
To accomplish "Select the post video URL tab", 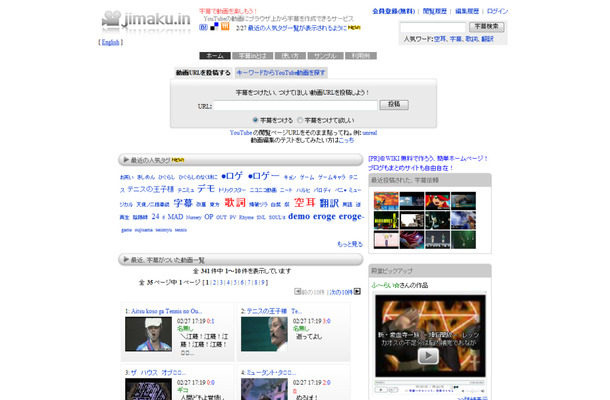I will (203, 73).
